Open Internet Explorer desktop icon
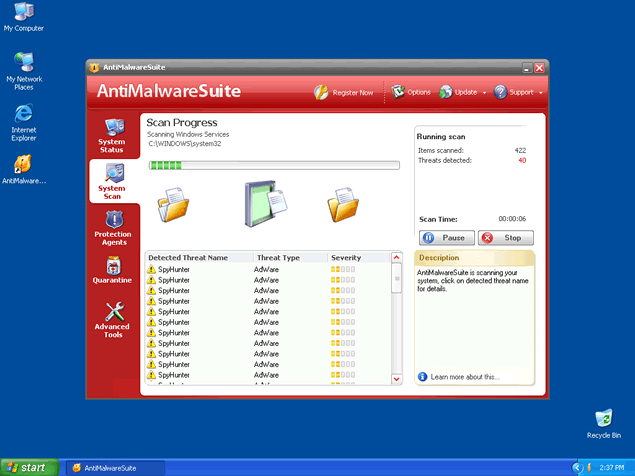 point(24,120)
